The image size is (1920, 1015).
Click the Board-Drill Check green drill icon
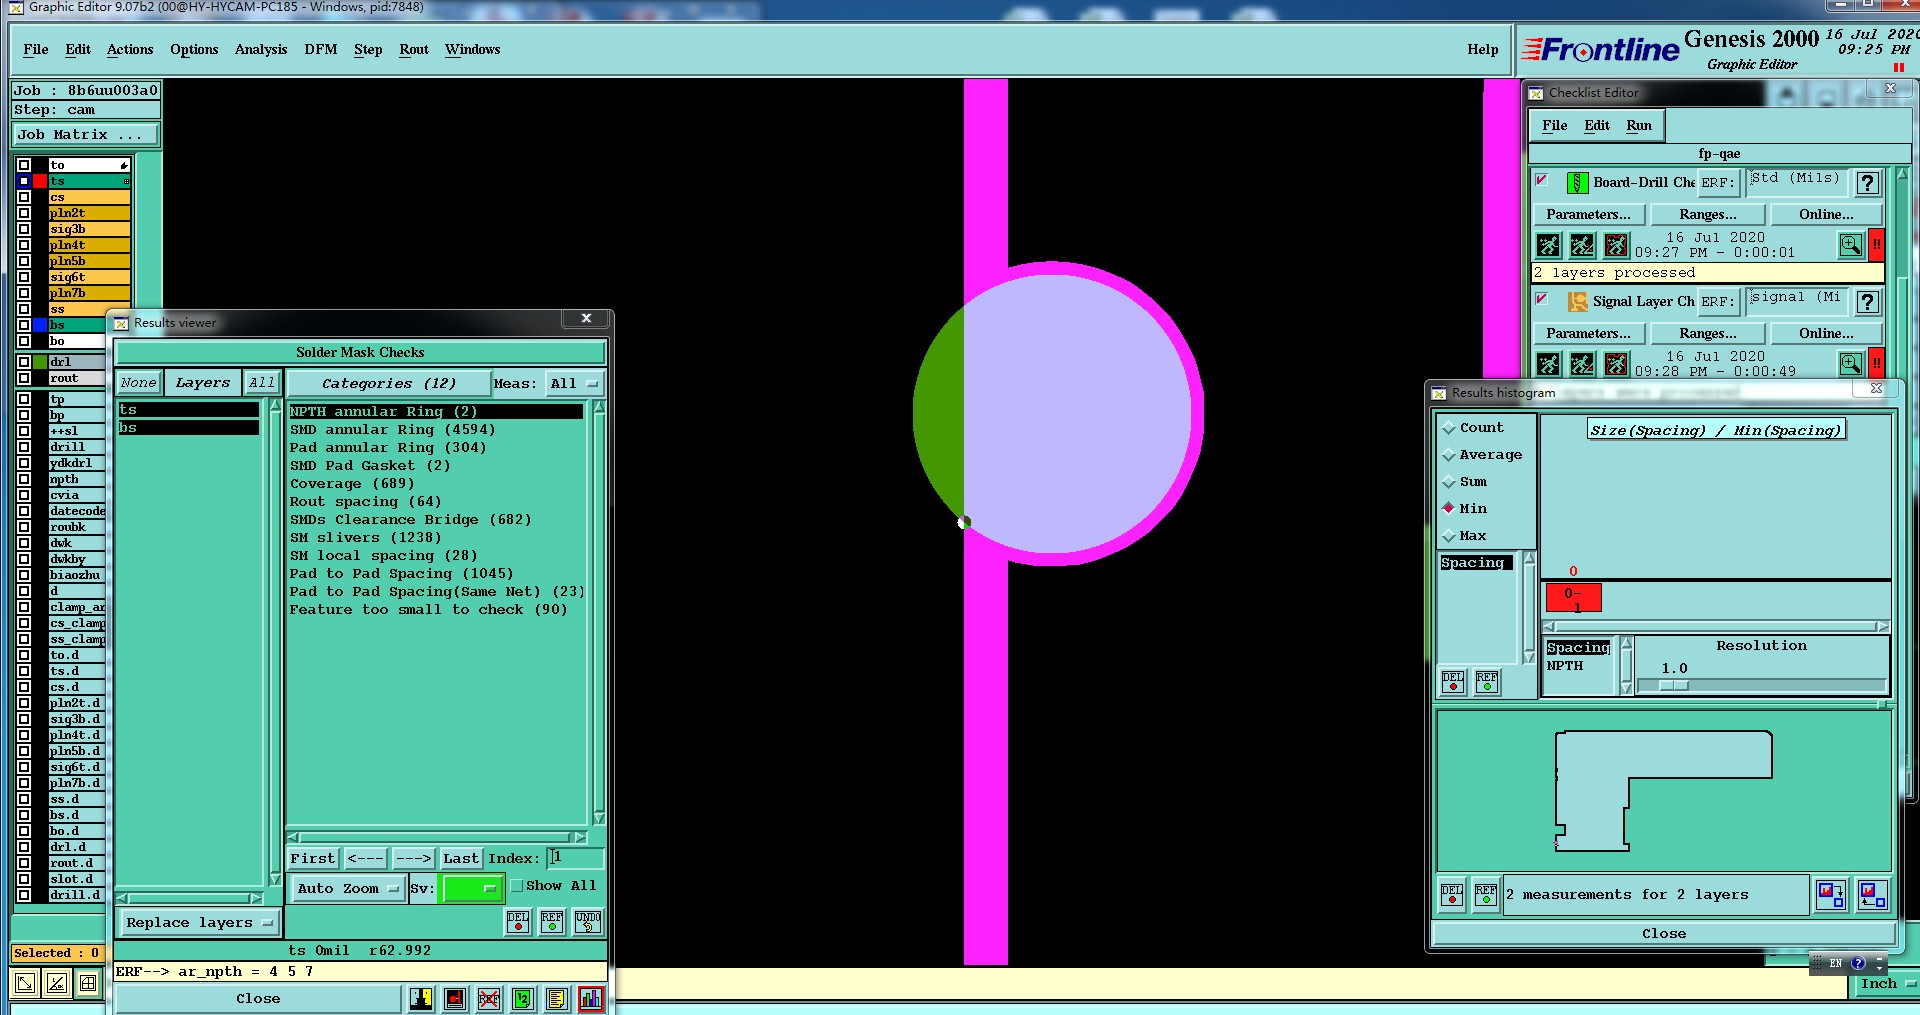point(1577,183)
